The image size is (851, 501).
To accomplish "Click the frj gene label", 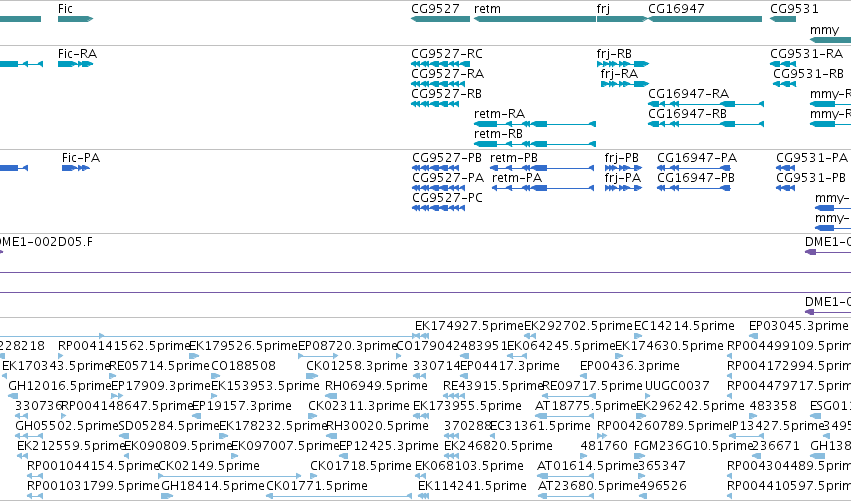I will (603, 9).
